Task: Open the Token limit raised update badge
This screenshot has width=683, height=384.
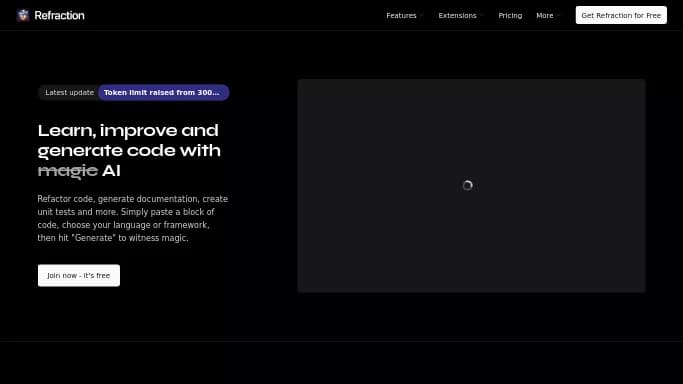Action: [163, 92]
